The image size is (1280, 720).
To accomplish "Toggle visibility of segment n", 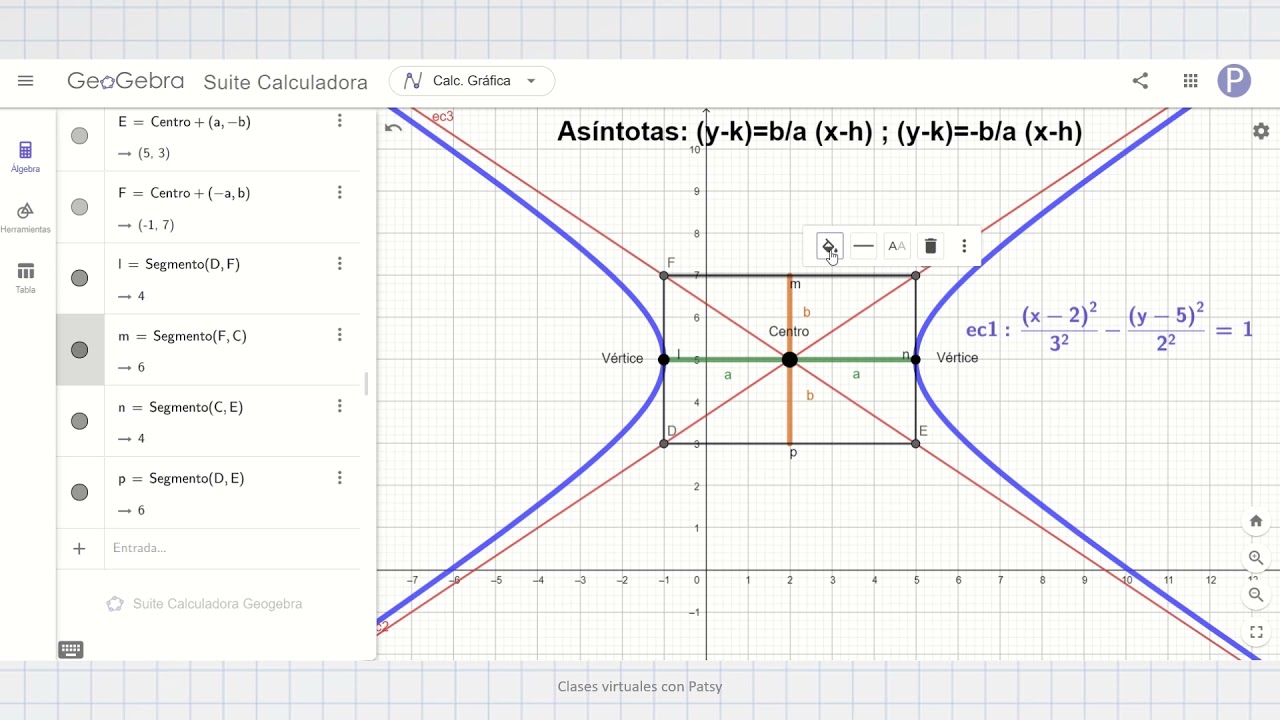I will tap(80, 421).
